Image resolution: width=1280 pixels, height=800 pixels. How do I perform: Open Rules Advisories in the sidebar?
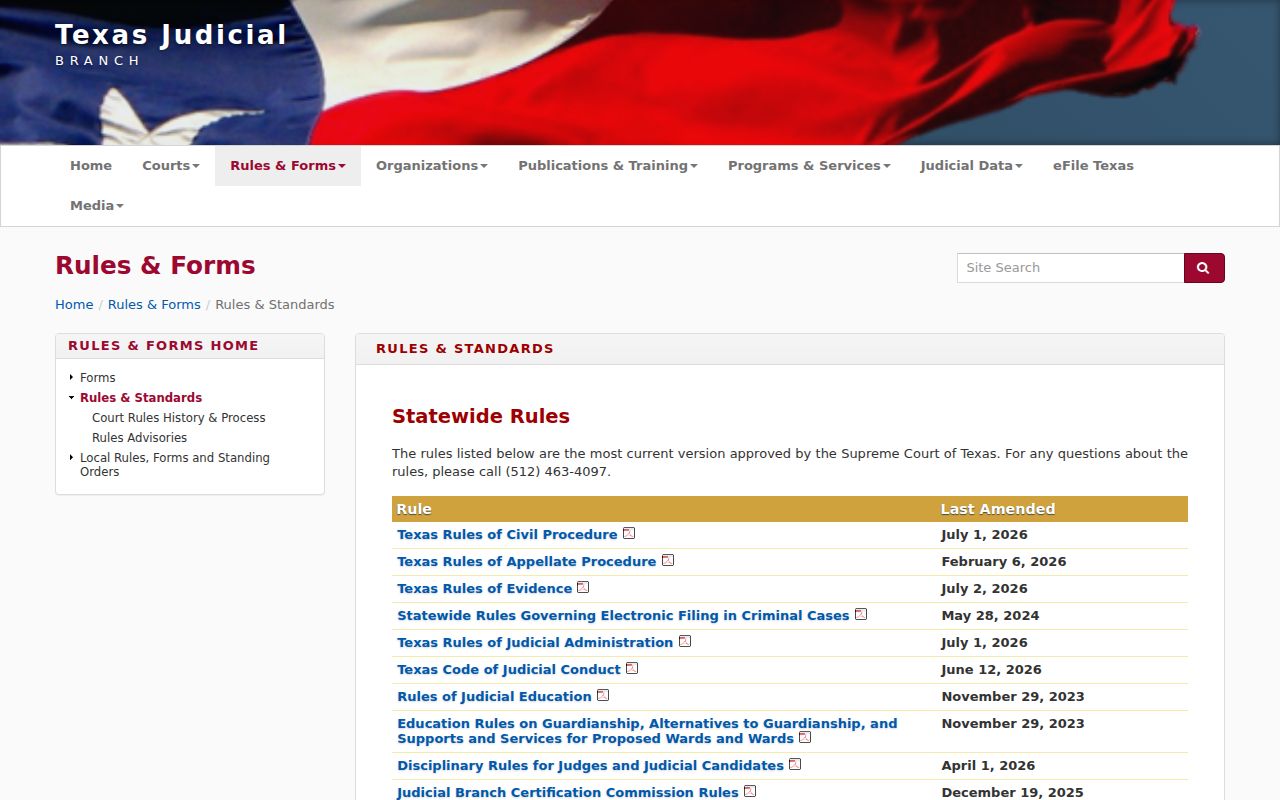click(139, 438)
